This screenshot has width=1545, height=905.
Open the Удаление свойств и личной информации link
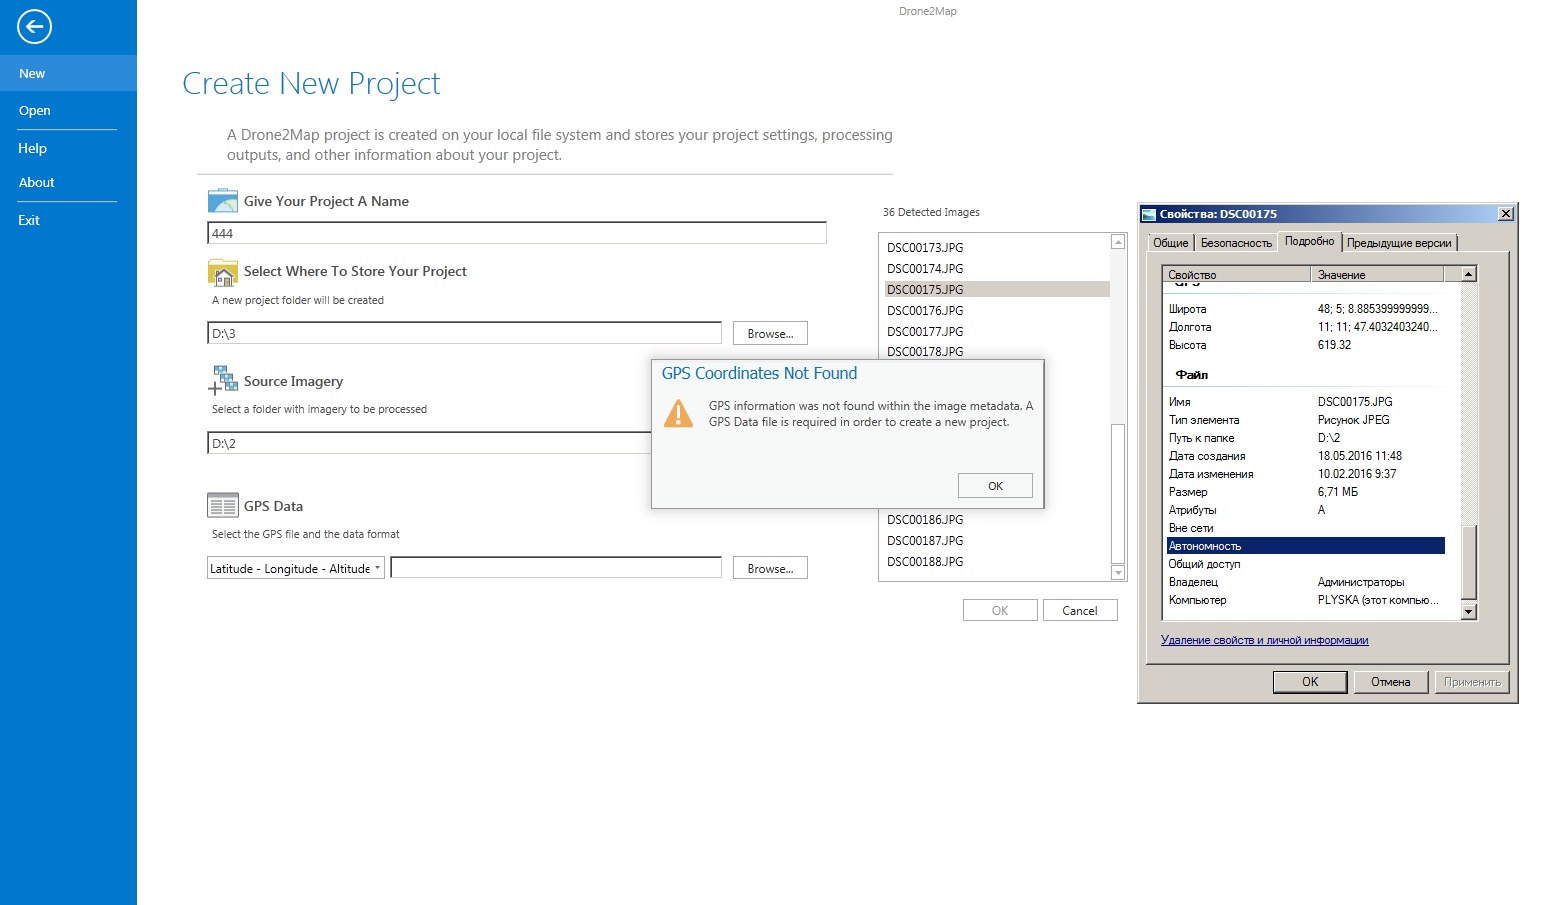(1264, 640)
